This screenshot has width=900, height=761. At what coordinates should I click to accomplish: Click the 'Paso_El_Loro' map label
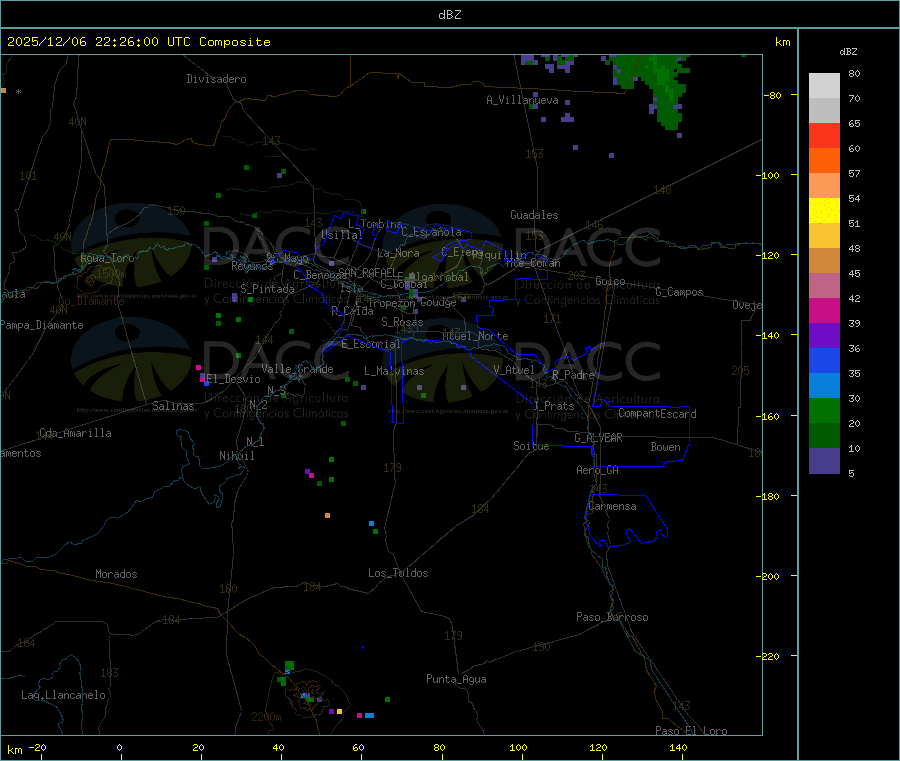point(692,731)
